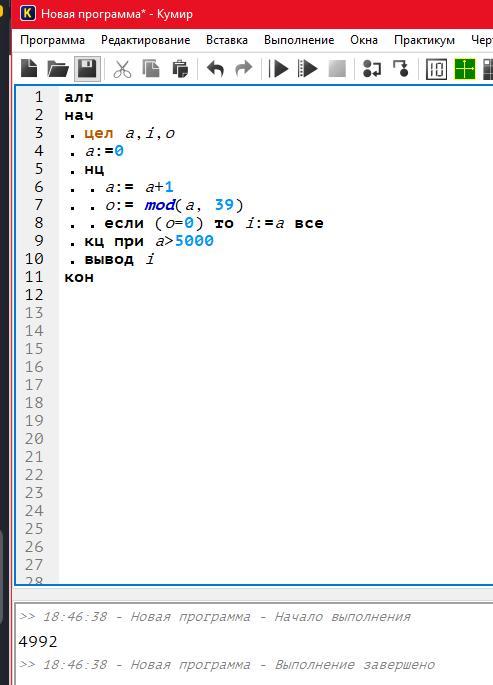The height and width of the screenshot is (685, 493).
Task: Open the Вставка menu
Action: tap(227, 40)
